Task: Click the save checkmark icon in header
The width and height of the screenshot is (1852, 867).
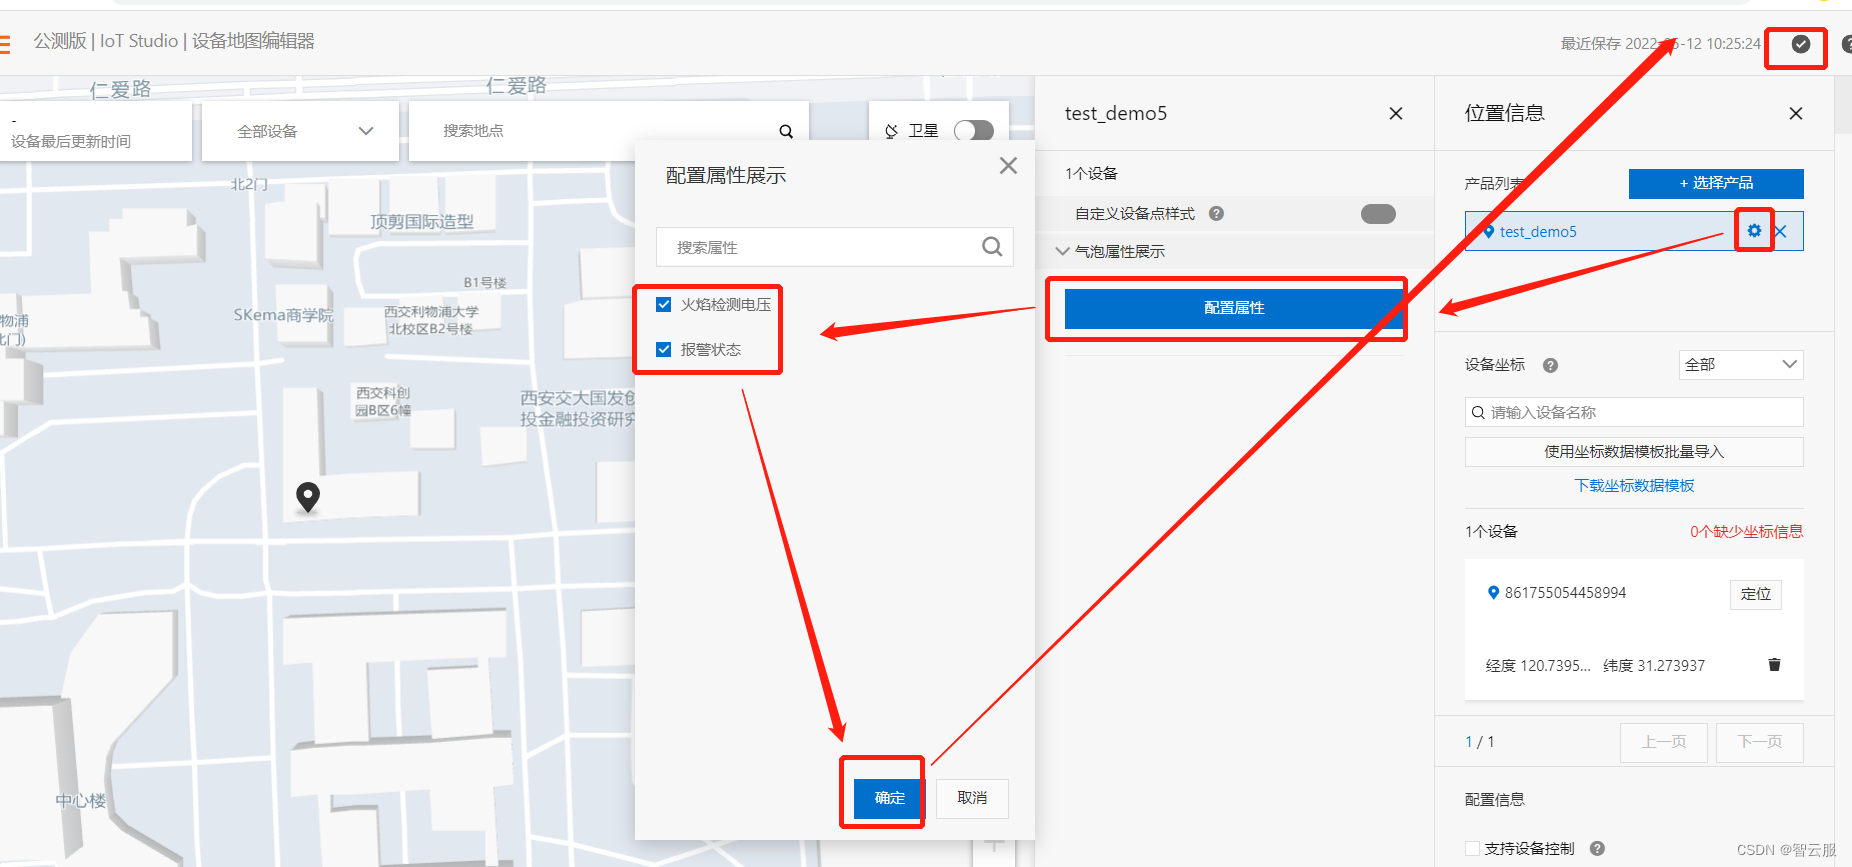Action: [x=1800, y=44]
